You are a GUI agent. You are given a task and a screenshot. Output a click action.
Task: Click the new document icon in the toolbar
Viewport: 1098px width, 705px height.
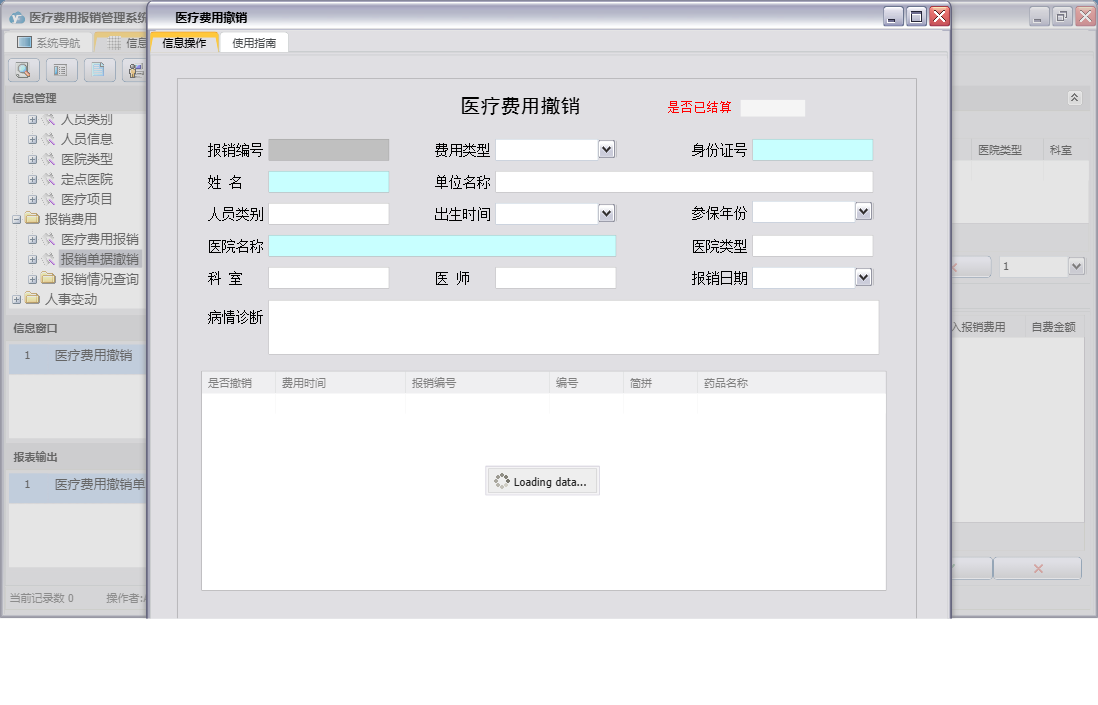pyautogui.click(x=100, y=70)
